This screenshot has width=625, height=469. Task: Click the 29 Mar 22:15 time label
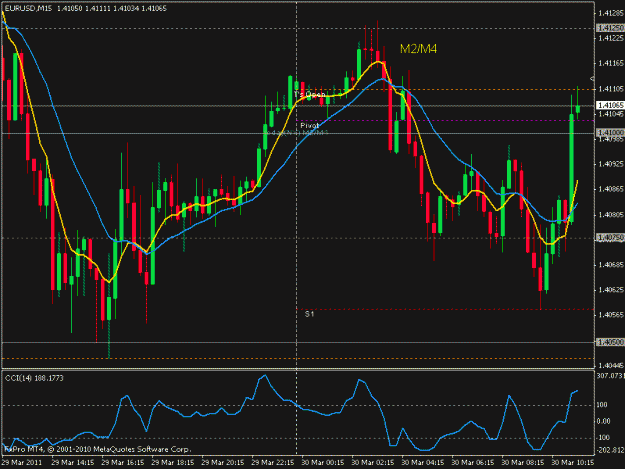click(x=273, y=463)
